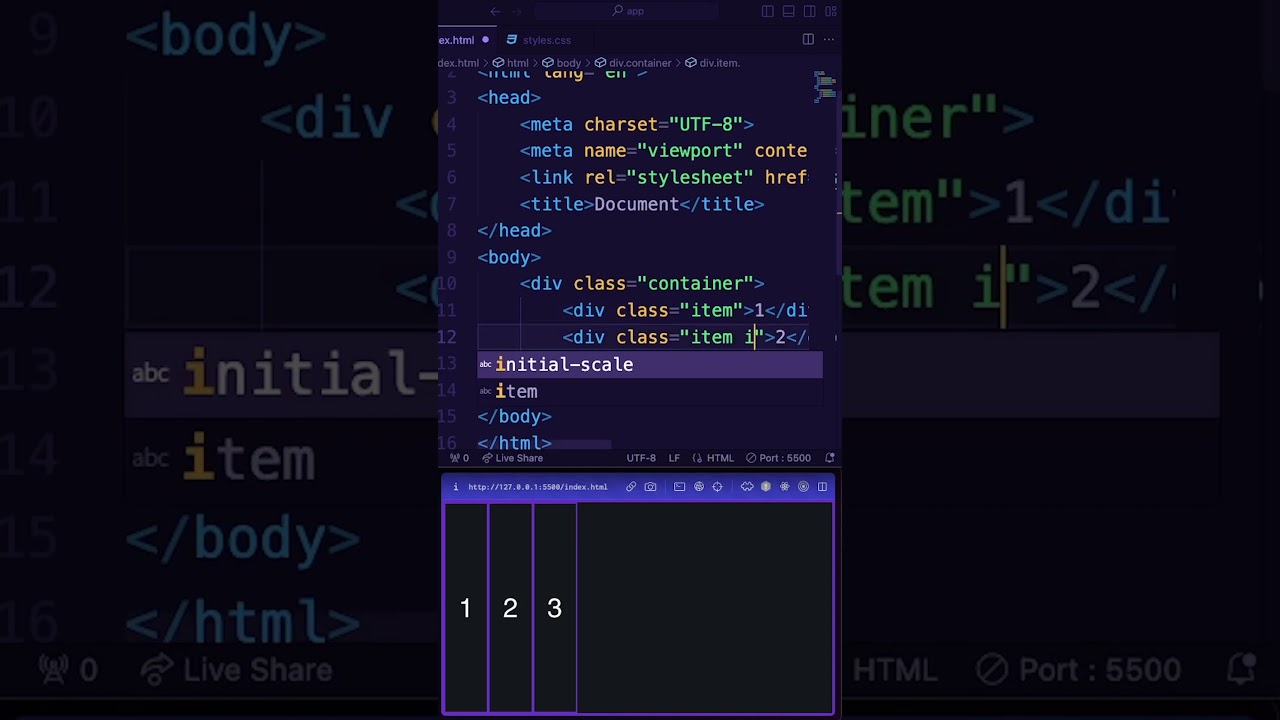1280x720 pixels.
Task: Click the '<head>' opening tag on line 3
Action: tap(509, 97)
